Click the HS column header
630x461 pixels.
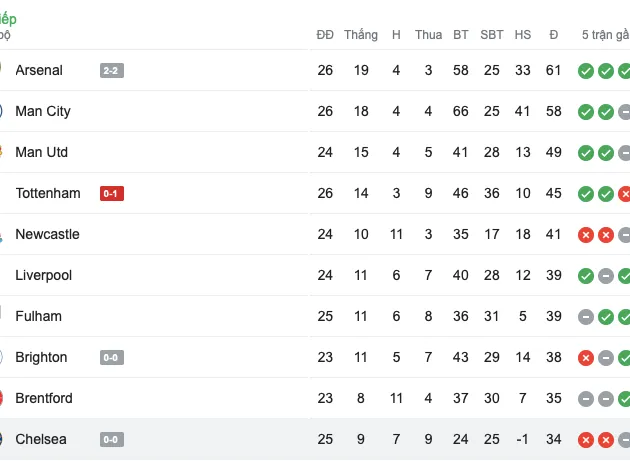(x=523, y=35)
